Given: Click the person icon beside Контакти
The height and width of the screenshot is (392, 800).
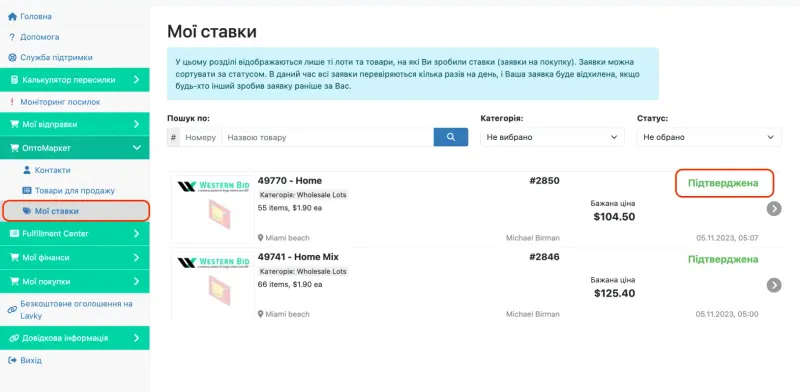Looking at the screenshot, I should [27, 170].
